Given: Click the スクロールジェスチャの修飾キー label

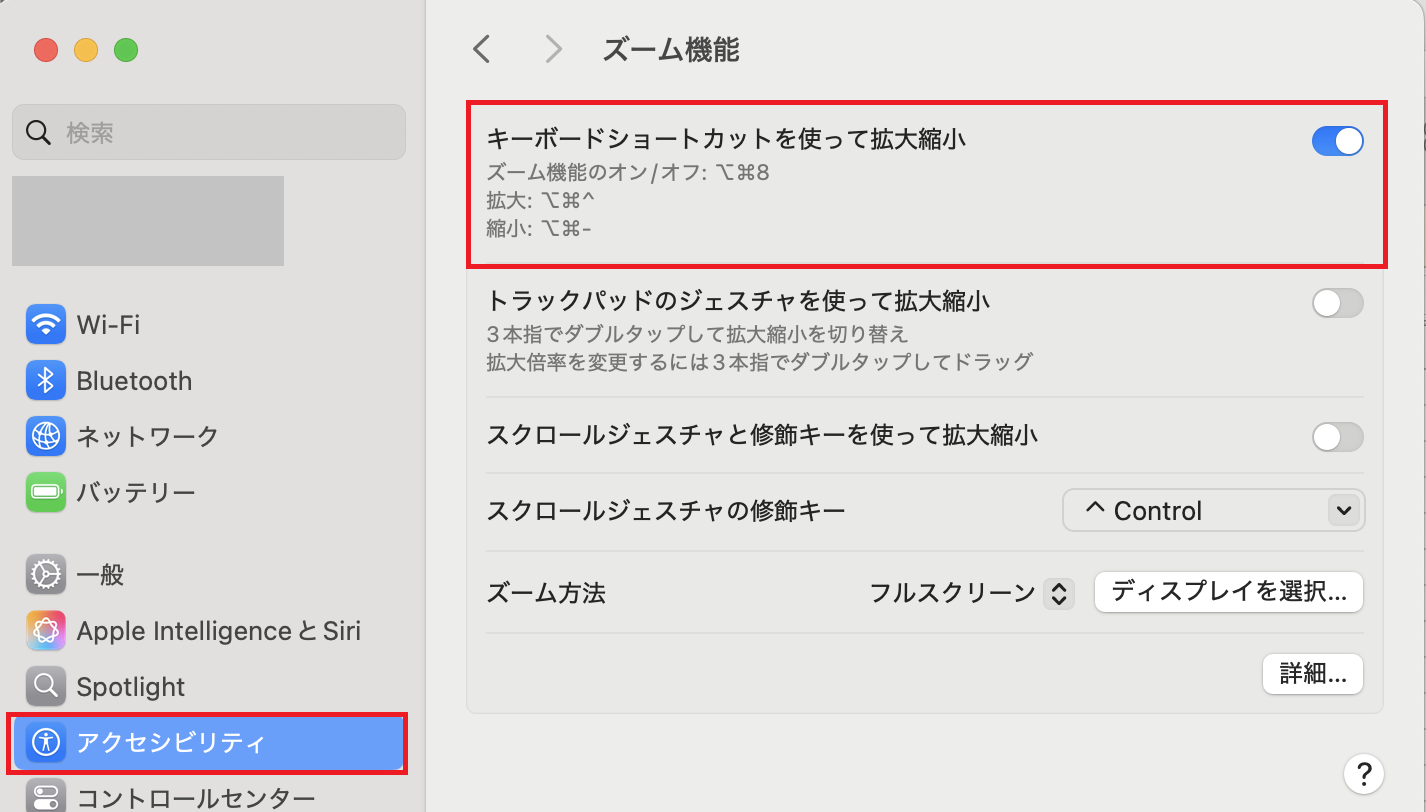Looking at the screenshot, I should (x=666, y=512).
